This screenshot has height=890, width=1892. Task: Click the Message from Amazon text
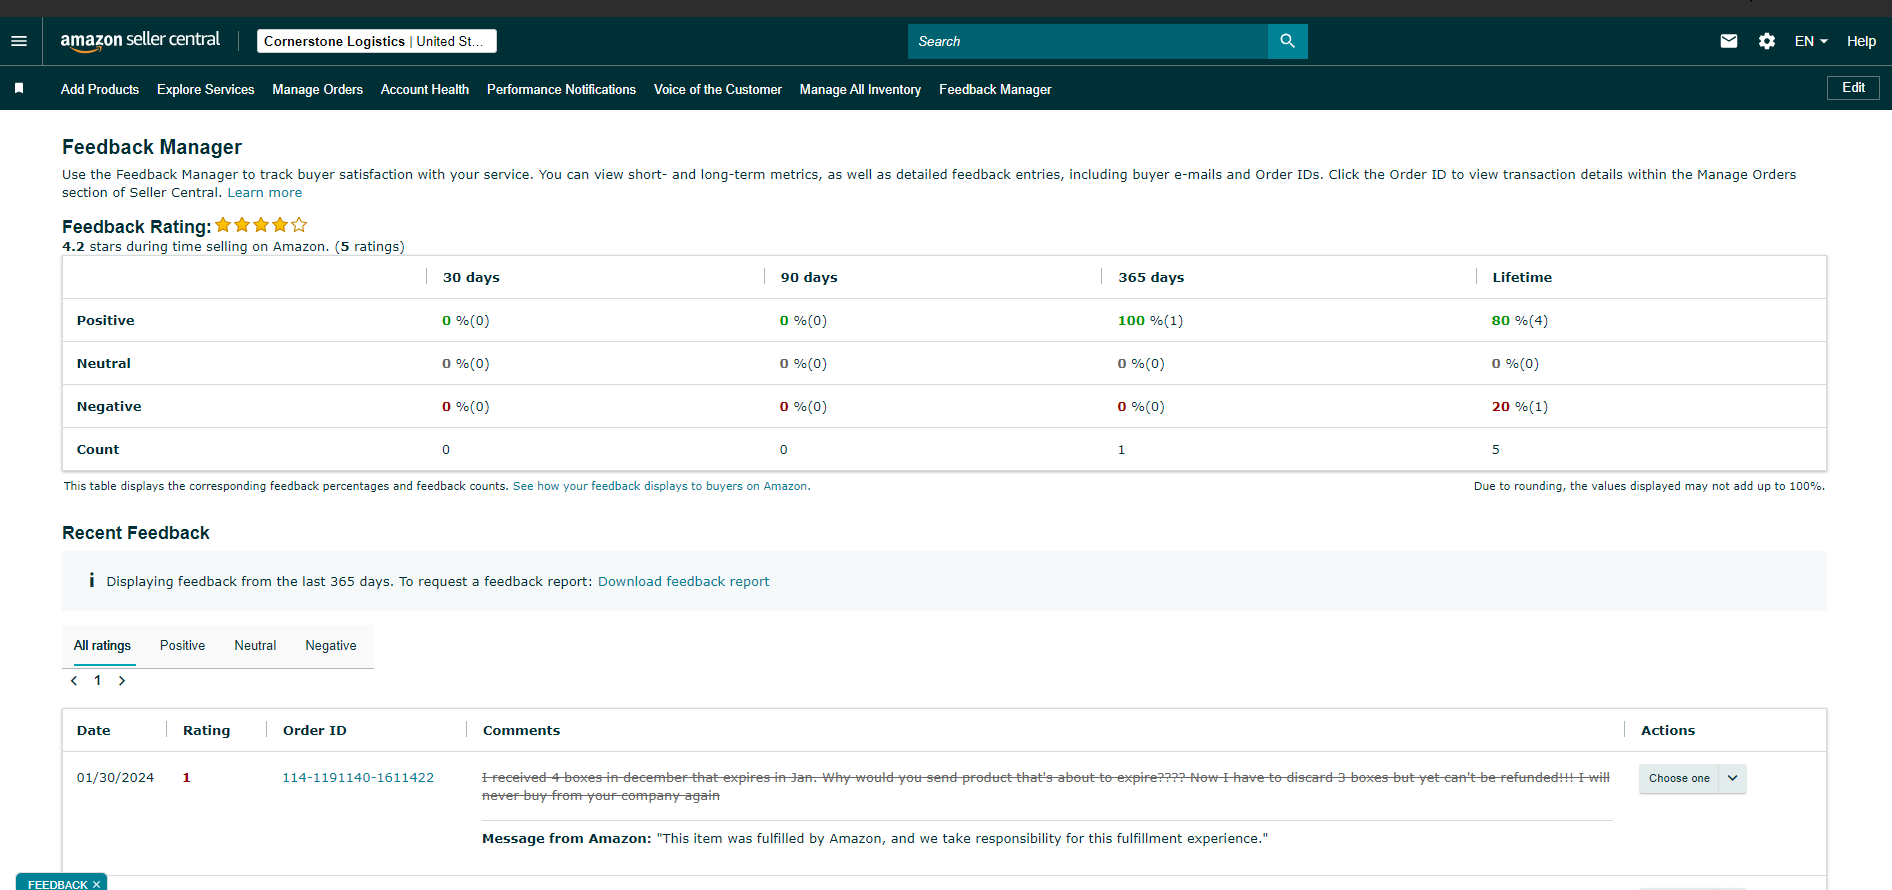pyautogui.click(x=875, y=839)
